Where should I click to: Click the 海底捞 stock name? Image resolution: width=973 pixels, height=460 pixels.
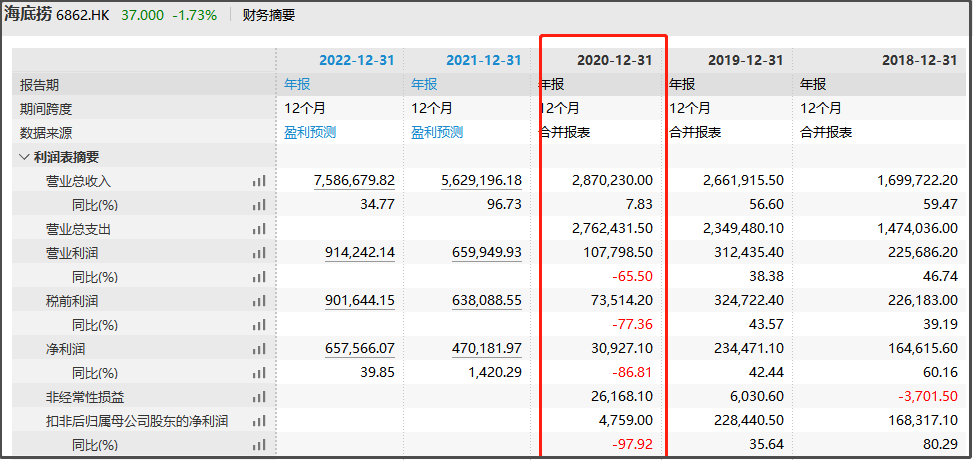(x=28, y=16)
